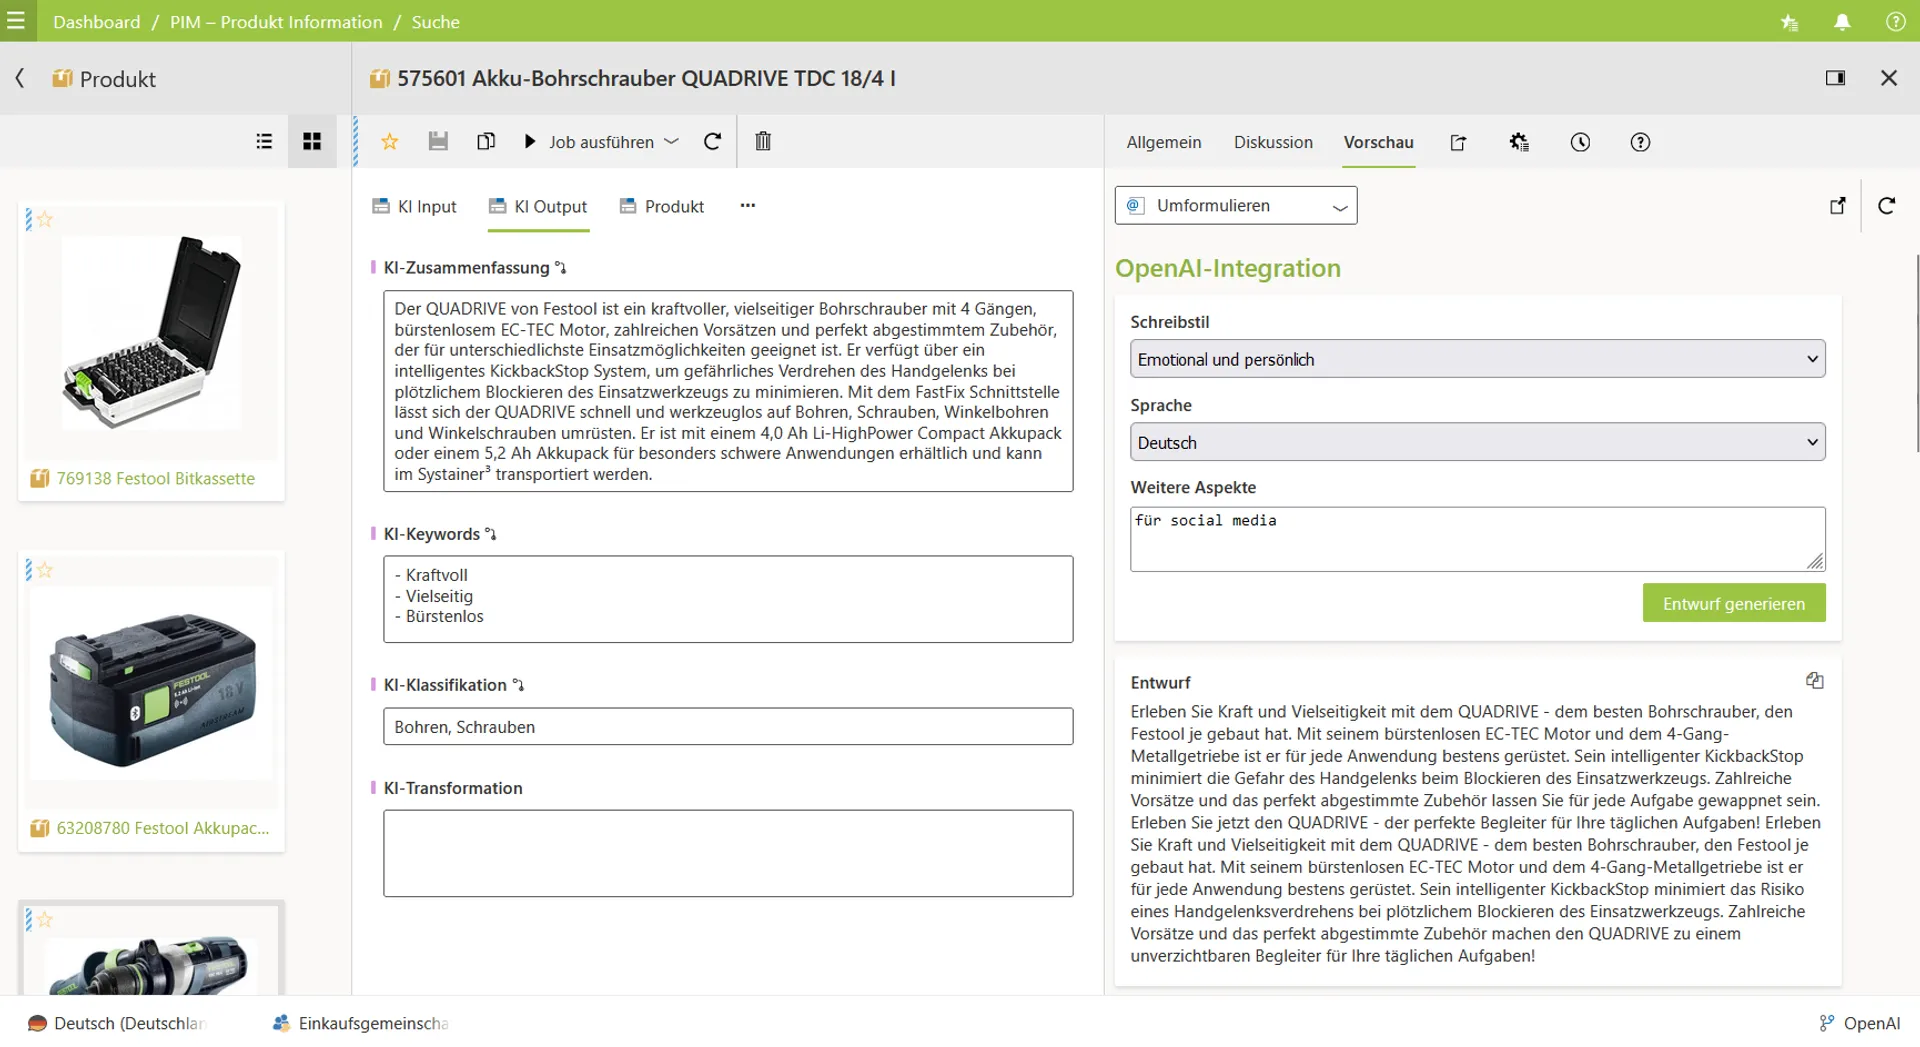1920x1047 pixels.
Task: Click OpenAI branch indicator in status bar
Action: tap(1860, 1023)
